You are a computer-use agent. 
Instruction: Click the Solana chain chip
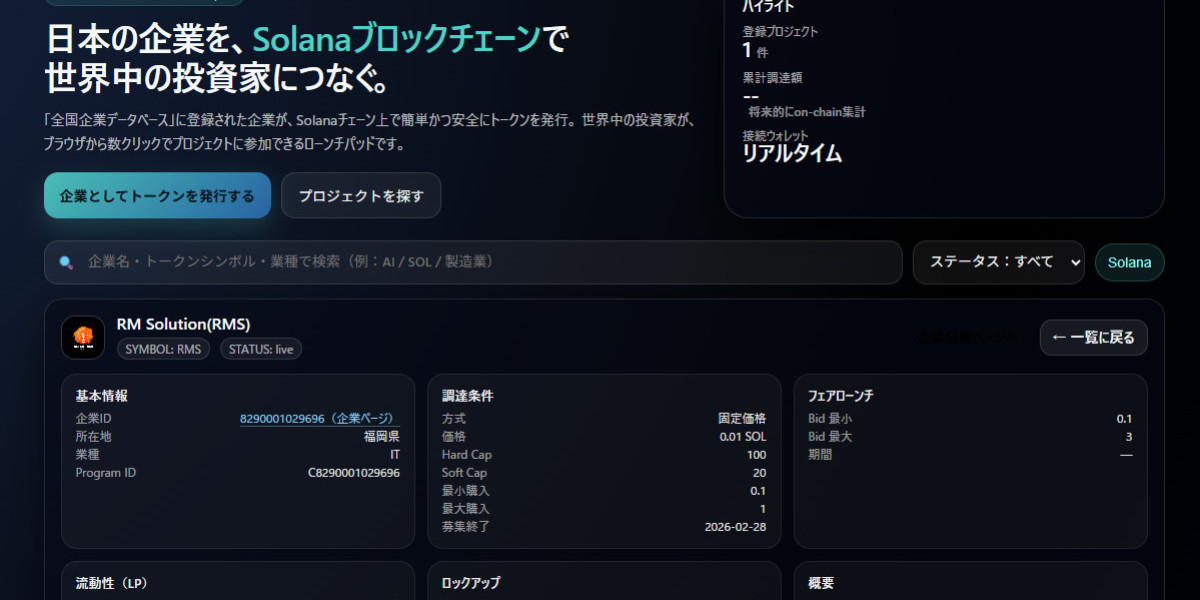(1130, 263)
